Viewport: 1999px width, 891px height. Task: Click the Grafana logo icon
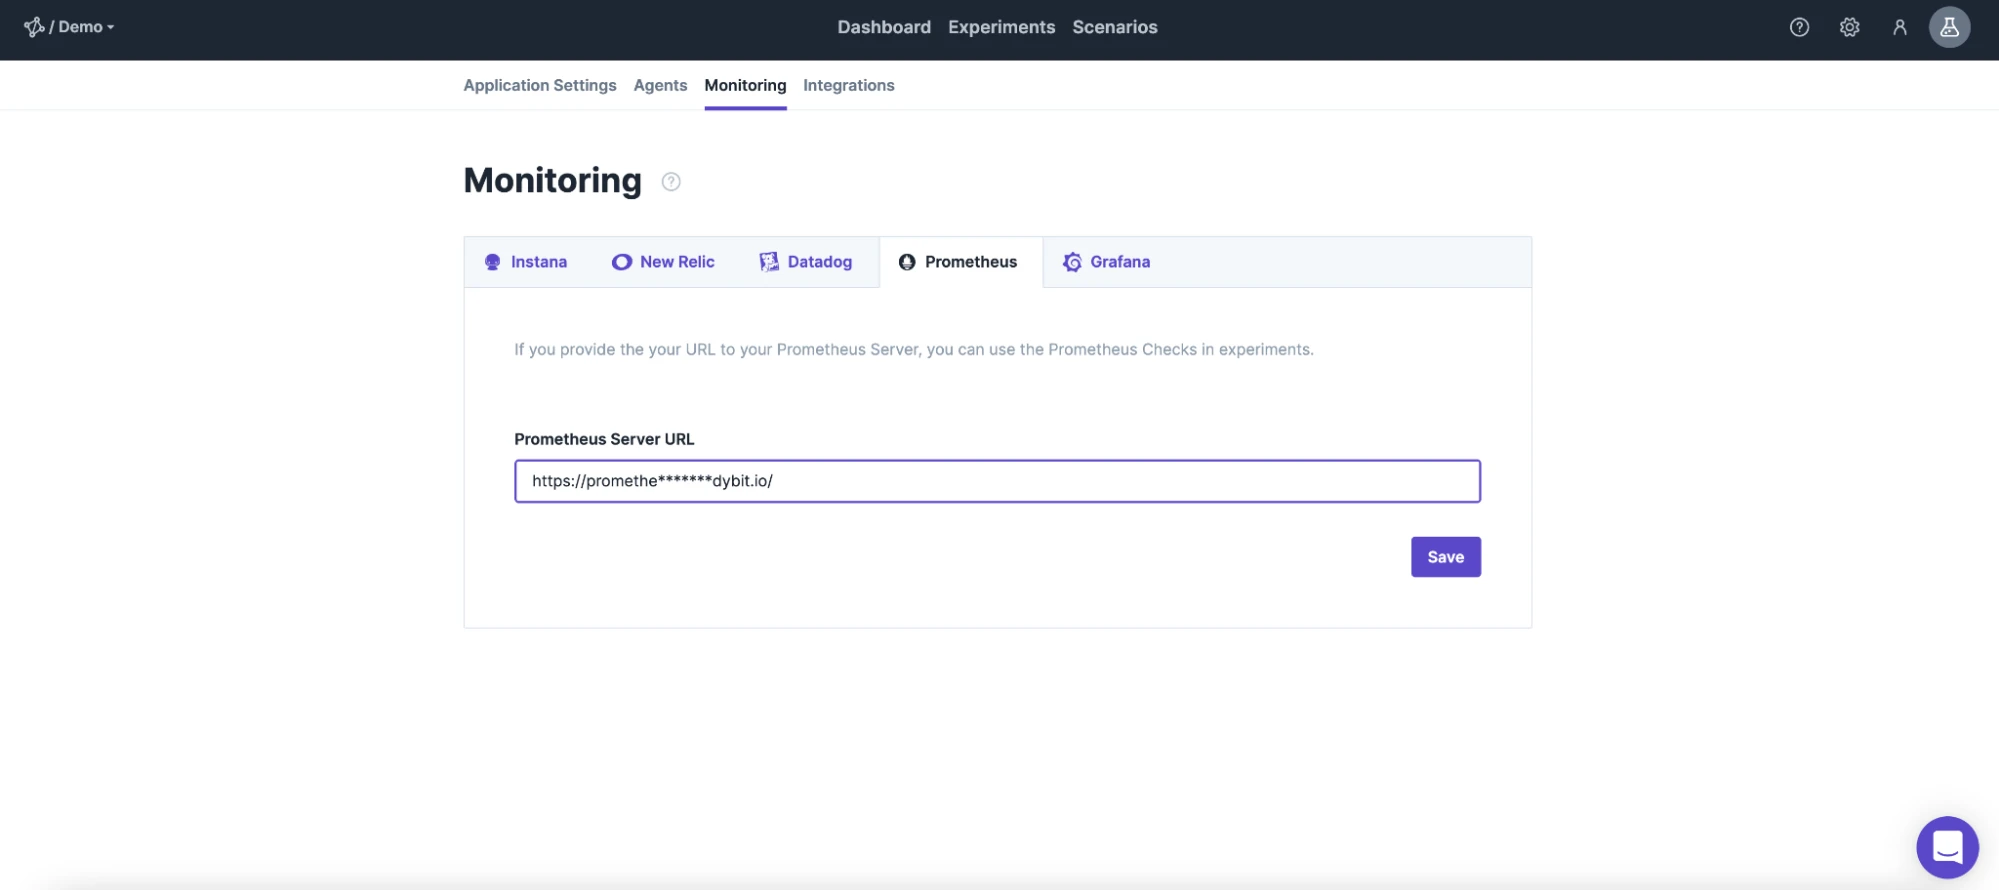[x=1072, y=262]
